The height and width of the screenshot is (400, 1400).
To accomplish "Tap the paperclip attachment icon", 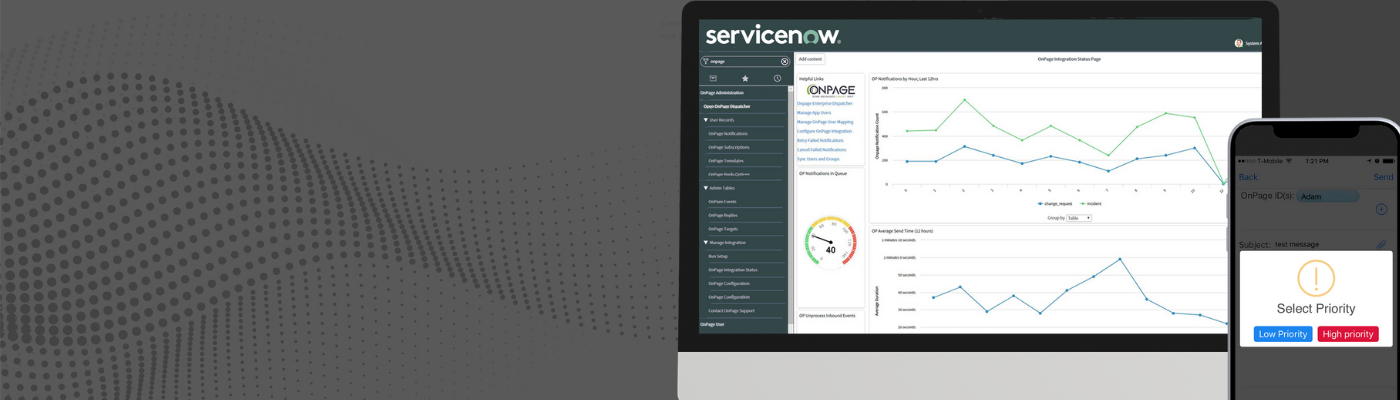I will pos(1381,244).
